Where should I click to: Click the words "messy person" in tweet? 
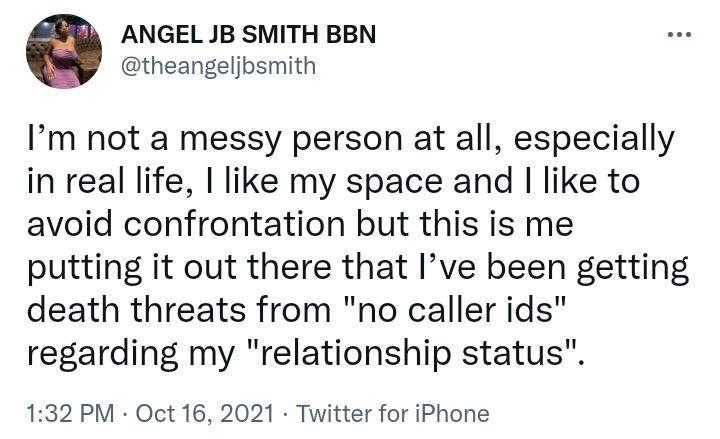pyautogui.click(x=291, y=139)
